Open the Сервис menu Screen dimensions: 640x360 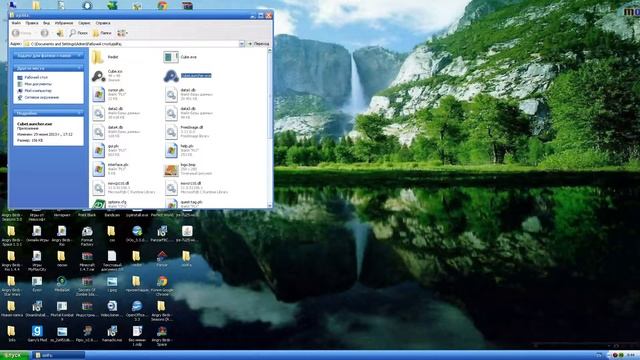pos(84,23)
